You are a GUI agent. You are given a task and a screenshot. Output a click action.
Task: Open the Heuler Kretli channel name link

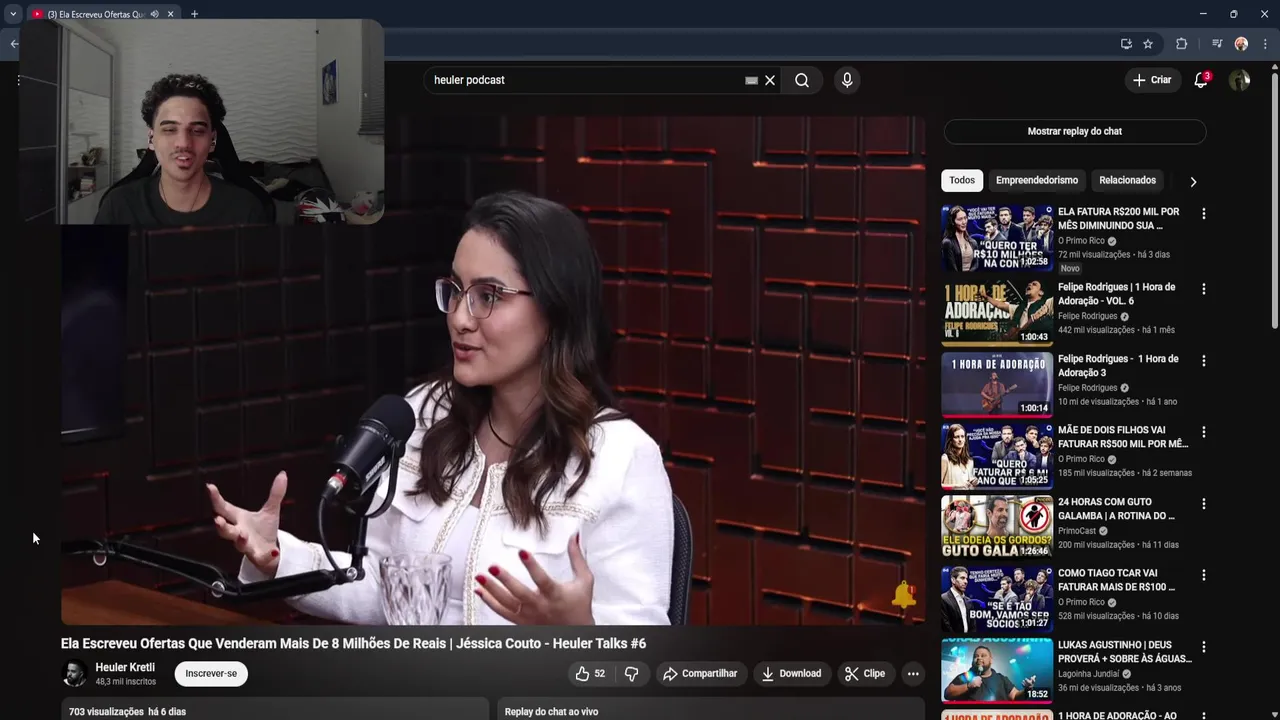tap(125, 667)
